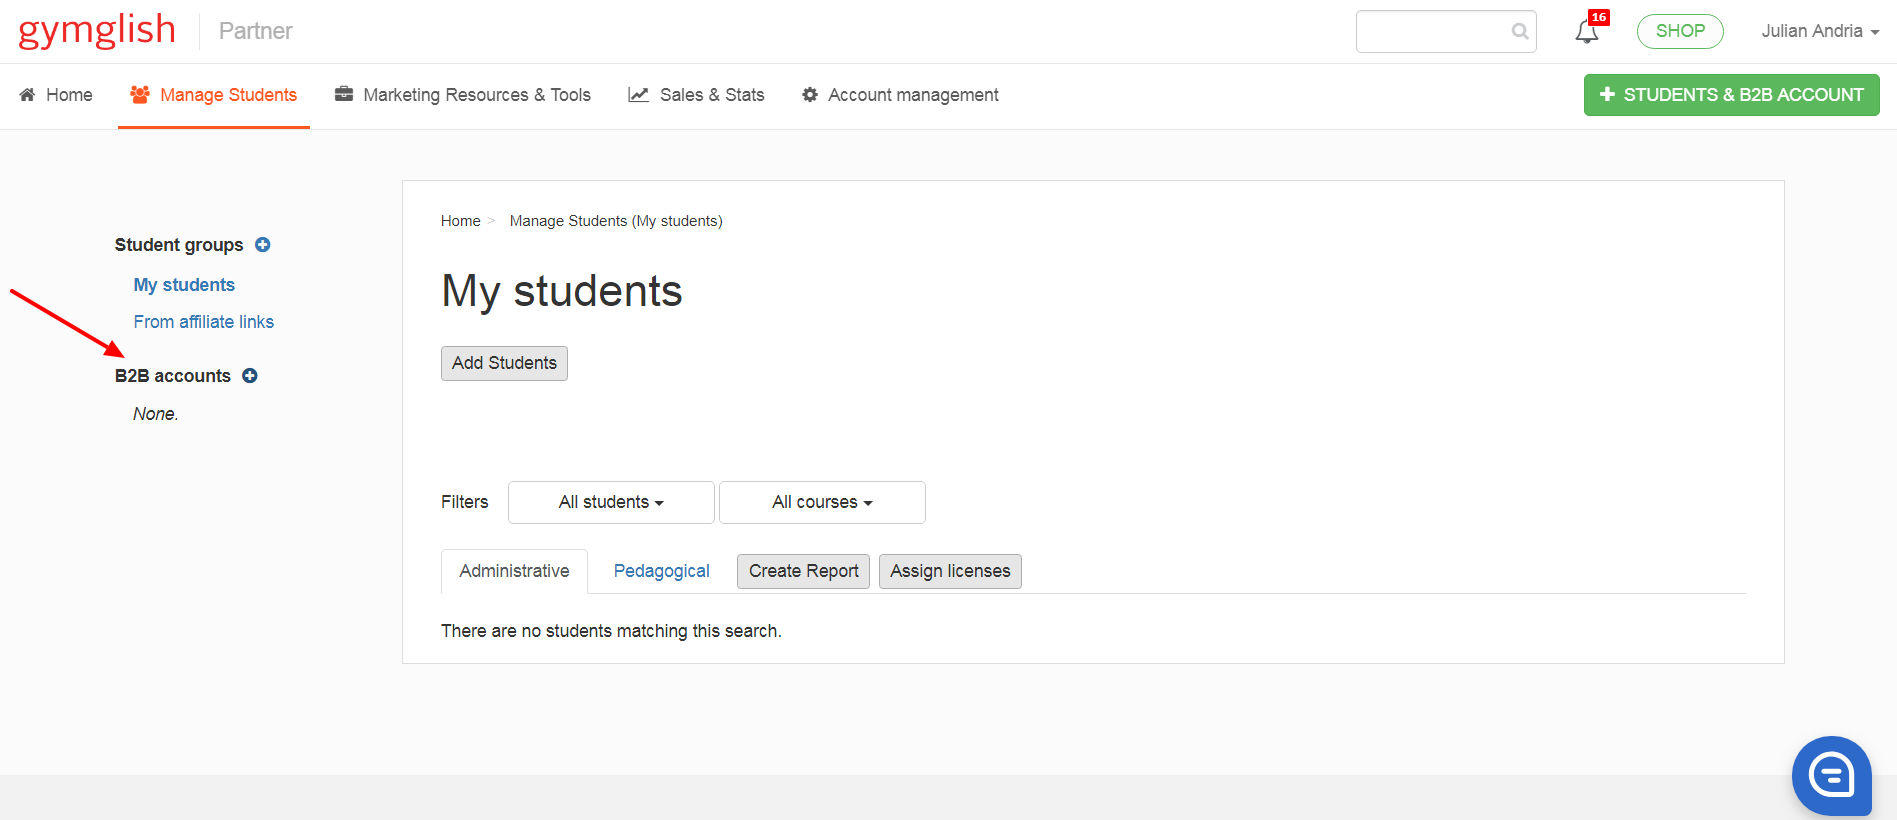Screen dimensions: 1897x820
Task: Click the Add Students button
Action: coord(504,363)
